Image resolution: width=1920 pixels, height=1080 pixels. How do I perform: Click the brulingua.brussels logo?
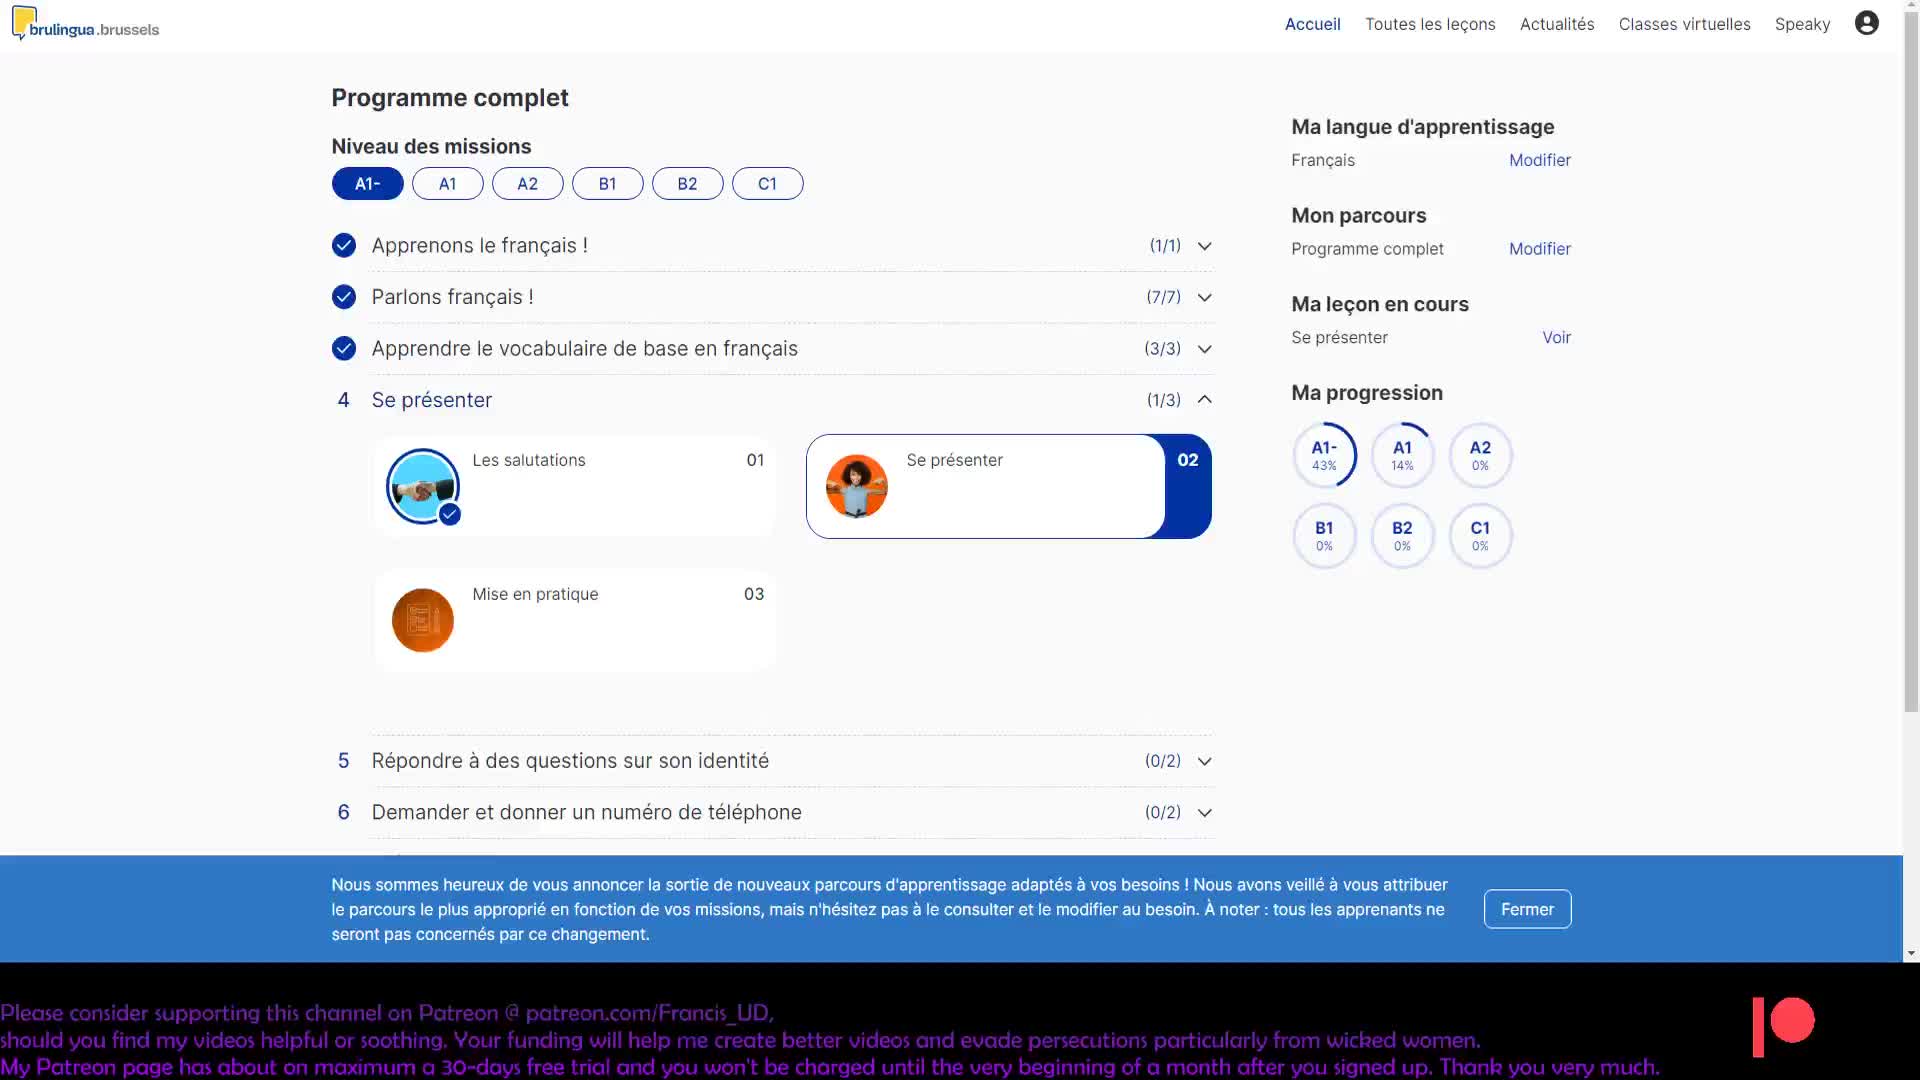click(85, 24)
